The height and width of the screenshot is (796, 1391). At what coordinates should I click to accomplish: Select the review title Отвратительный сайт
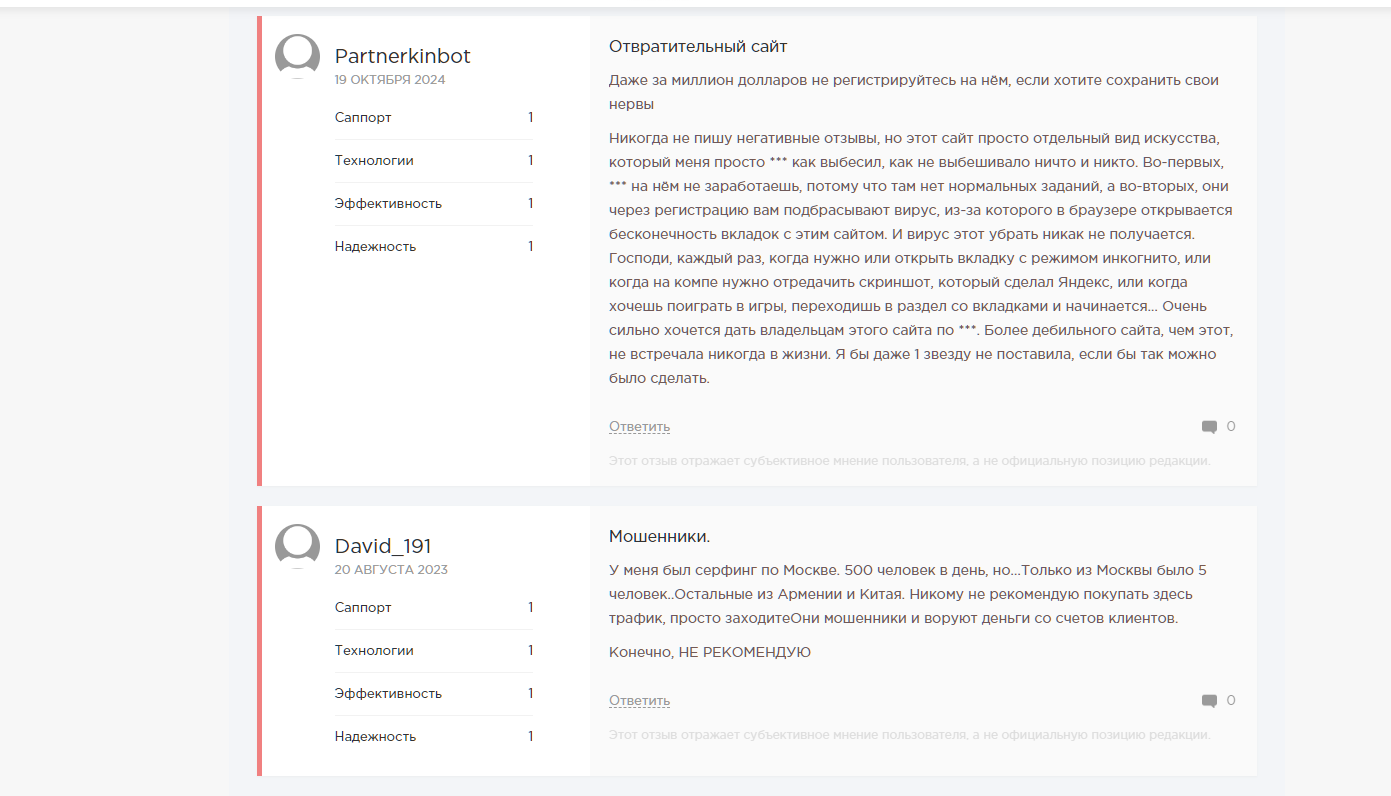click(698, 46)
